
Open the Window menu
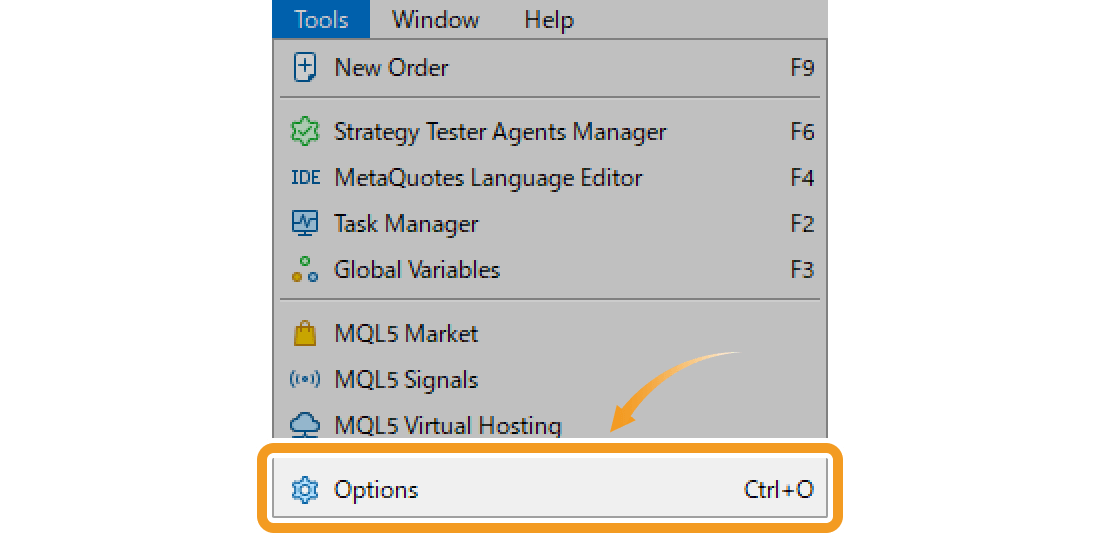pos(435,19)
